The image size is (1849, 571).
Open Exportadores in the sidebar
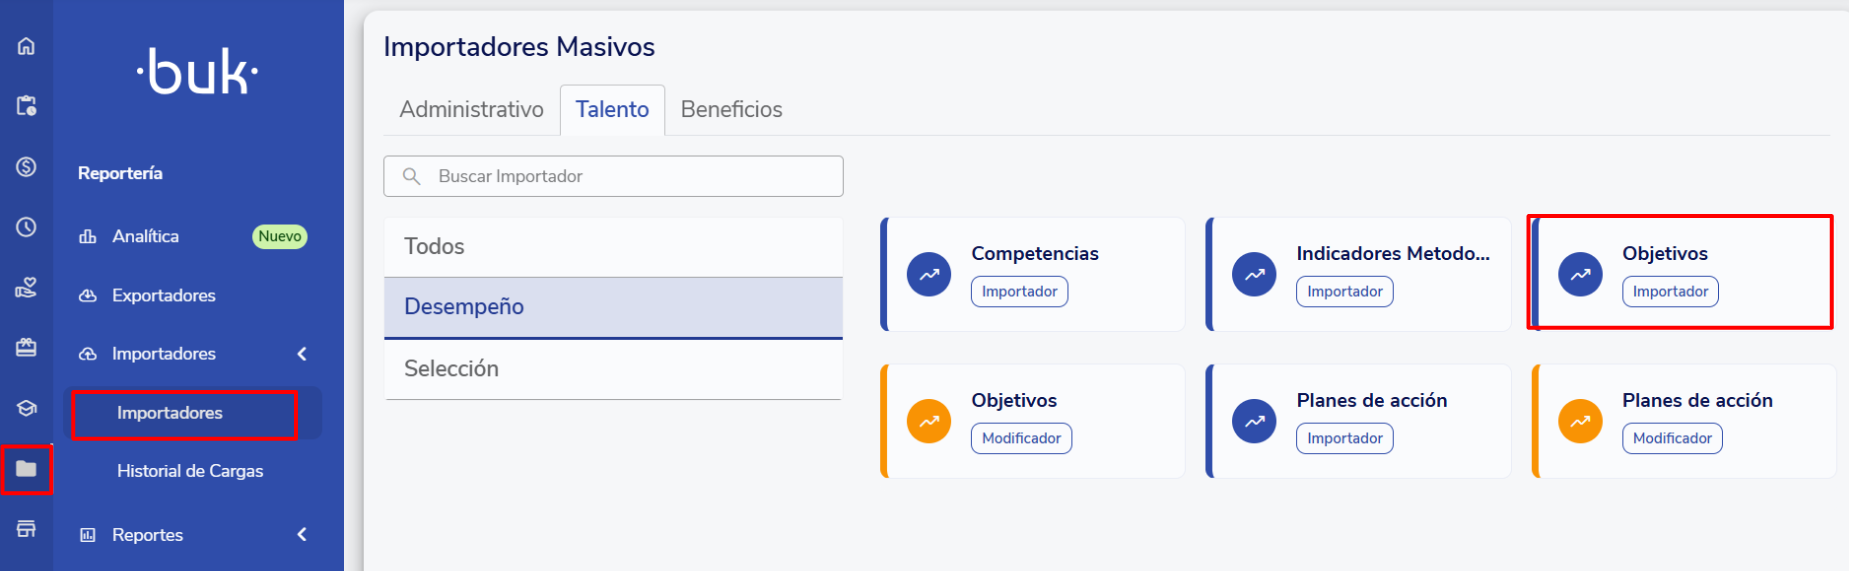(x=163, y=296)
